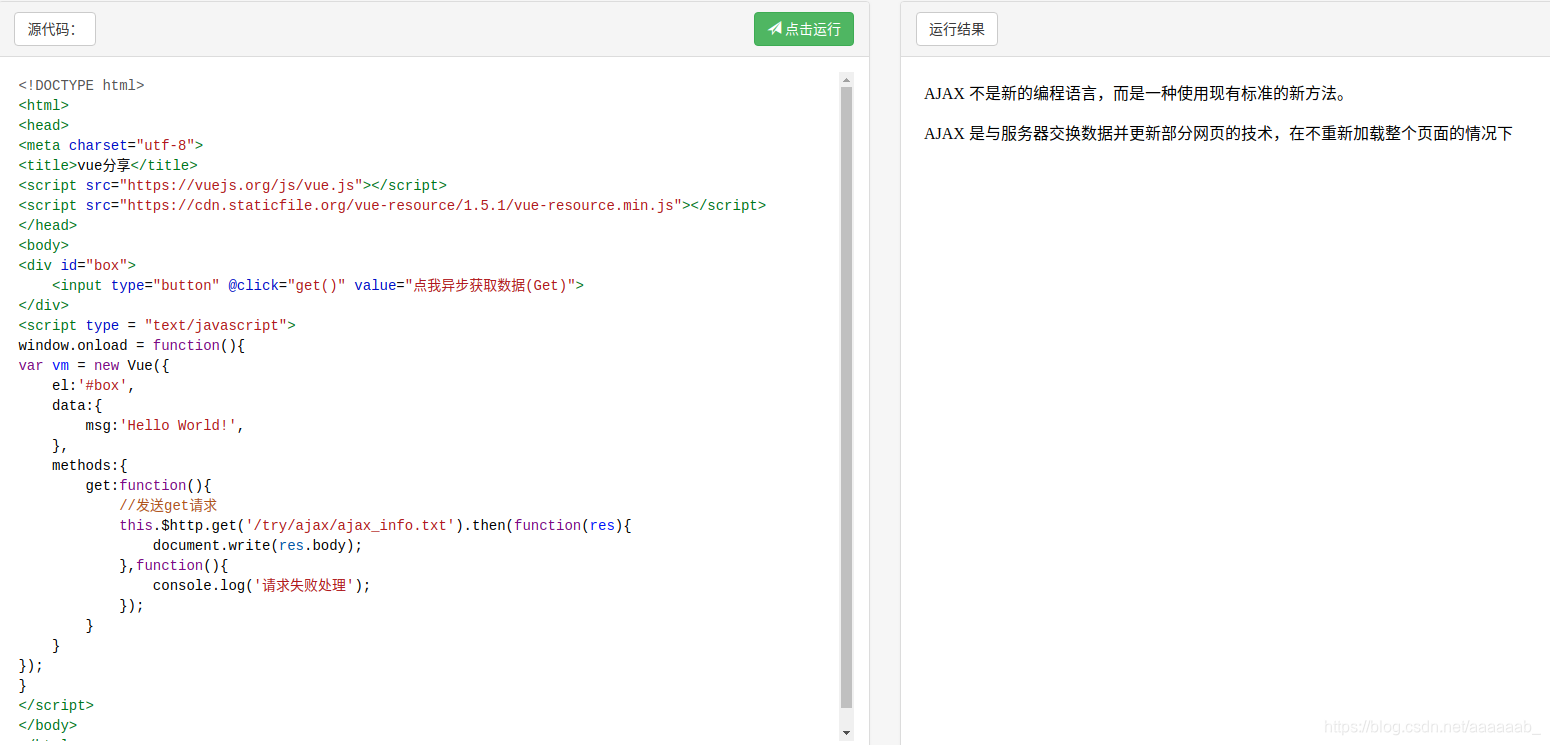The height and width of the screenshot is (745, 1550).
Task: Click the //发送get请求 comment
Action: pos(168,505)
